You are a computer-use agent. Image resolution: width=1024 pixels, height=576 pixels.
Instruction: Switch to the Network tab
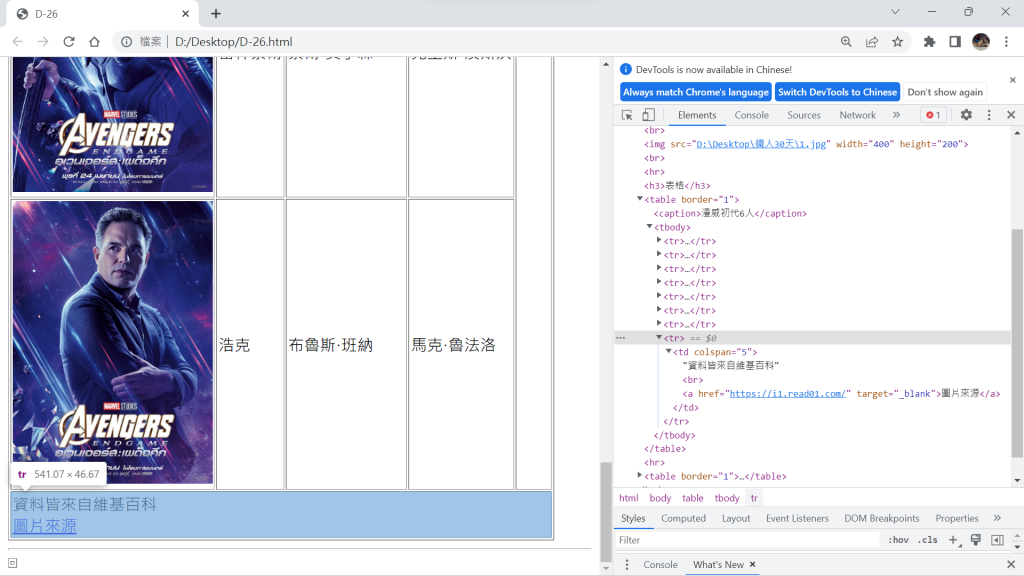click(857, 115)
